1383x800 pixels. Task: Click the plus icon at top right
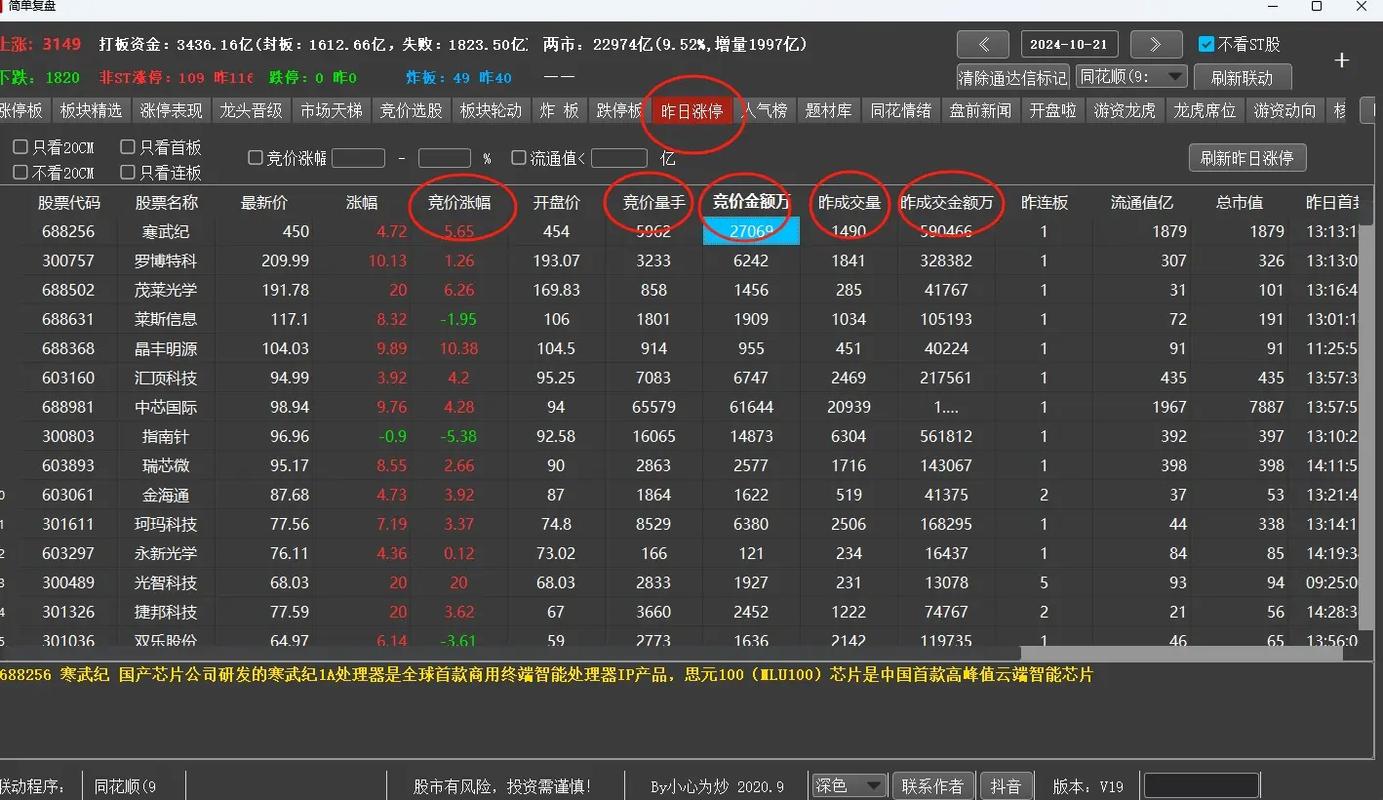(x=1342, y=61)
